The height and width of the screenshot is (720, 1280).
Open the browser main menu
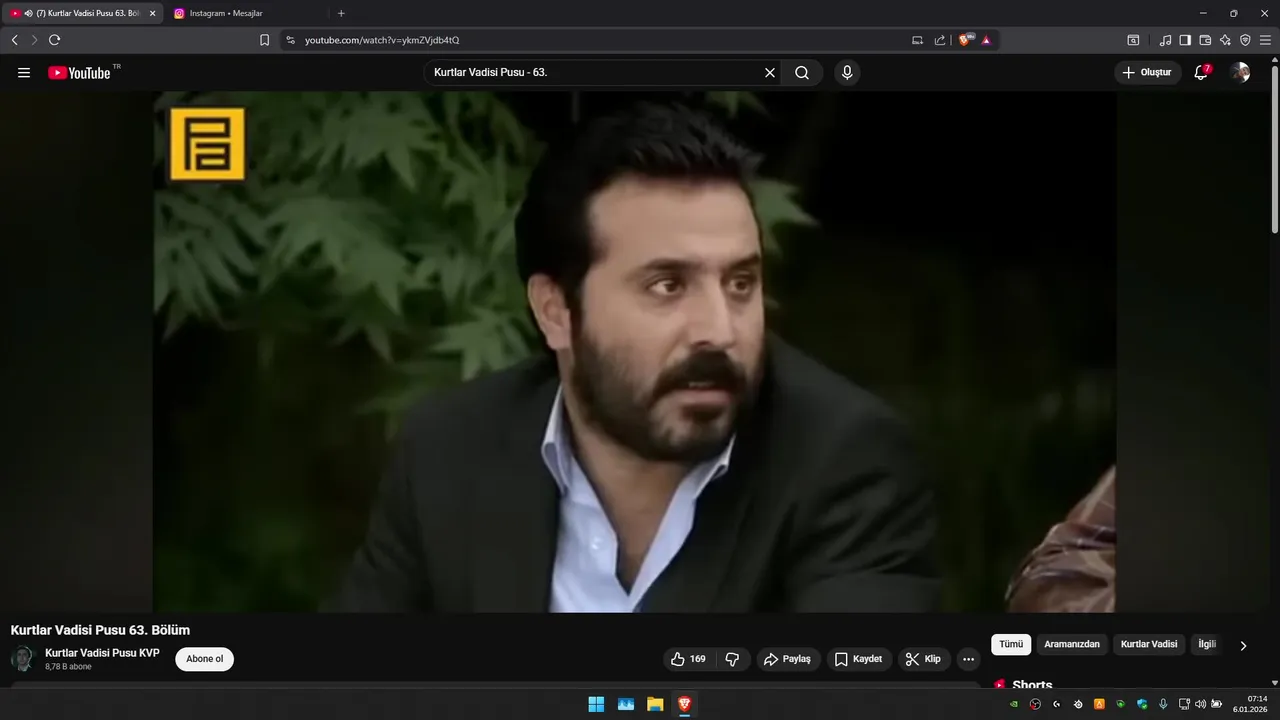[x=1265, y=40]
